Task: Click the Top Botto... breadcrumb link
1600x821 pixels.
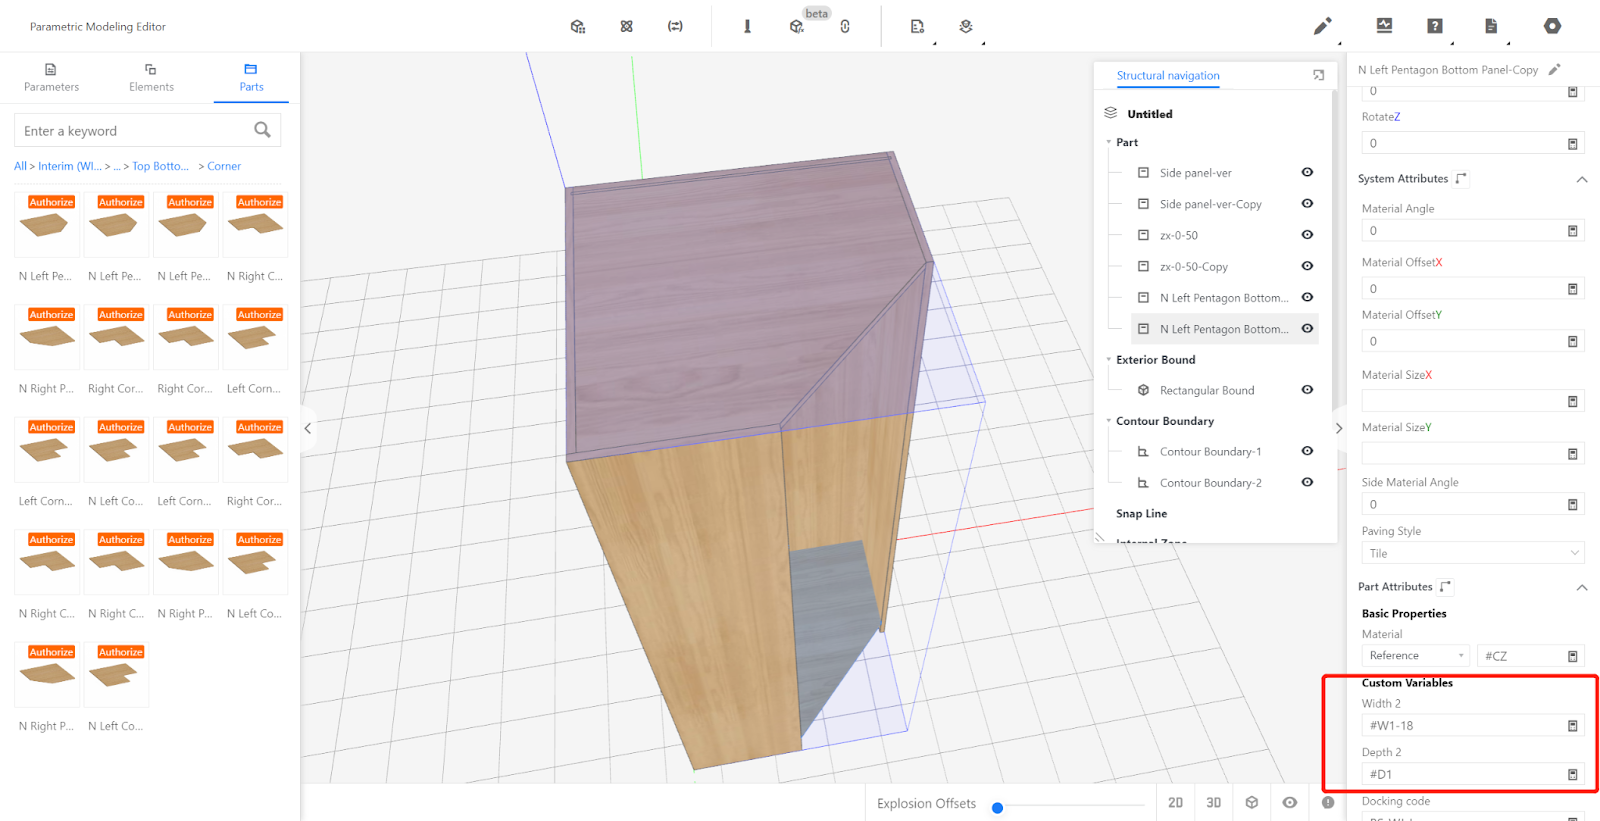Action: (x=160, y=166)
